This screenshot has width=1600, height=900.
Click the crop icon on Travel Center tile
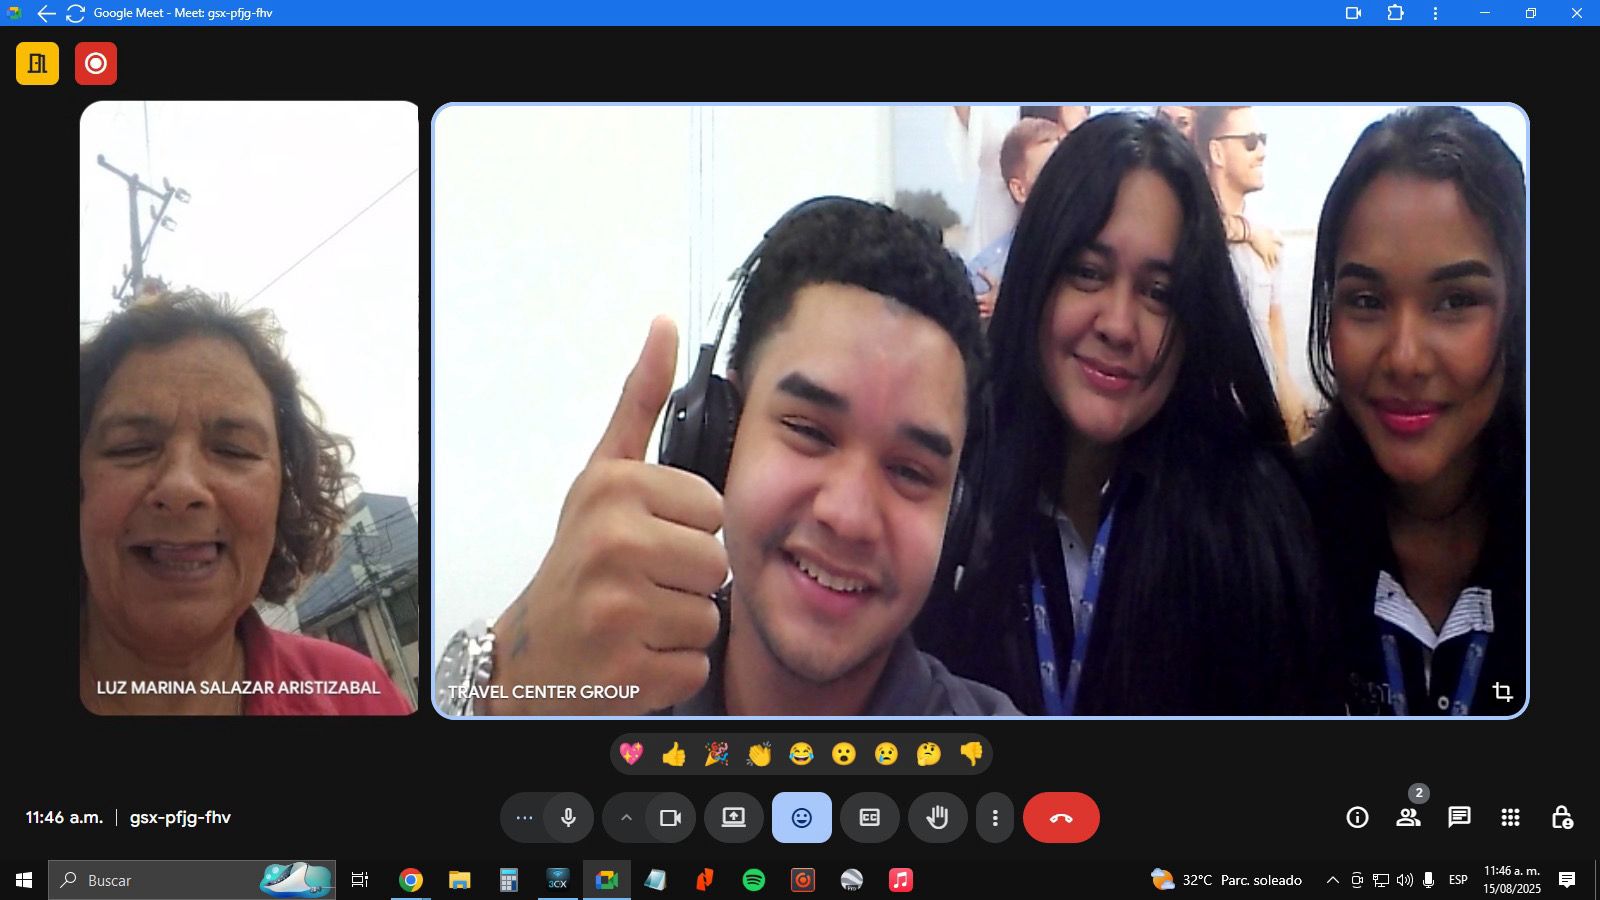click(1502, 692)
